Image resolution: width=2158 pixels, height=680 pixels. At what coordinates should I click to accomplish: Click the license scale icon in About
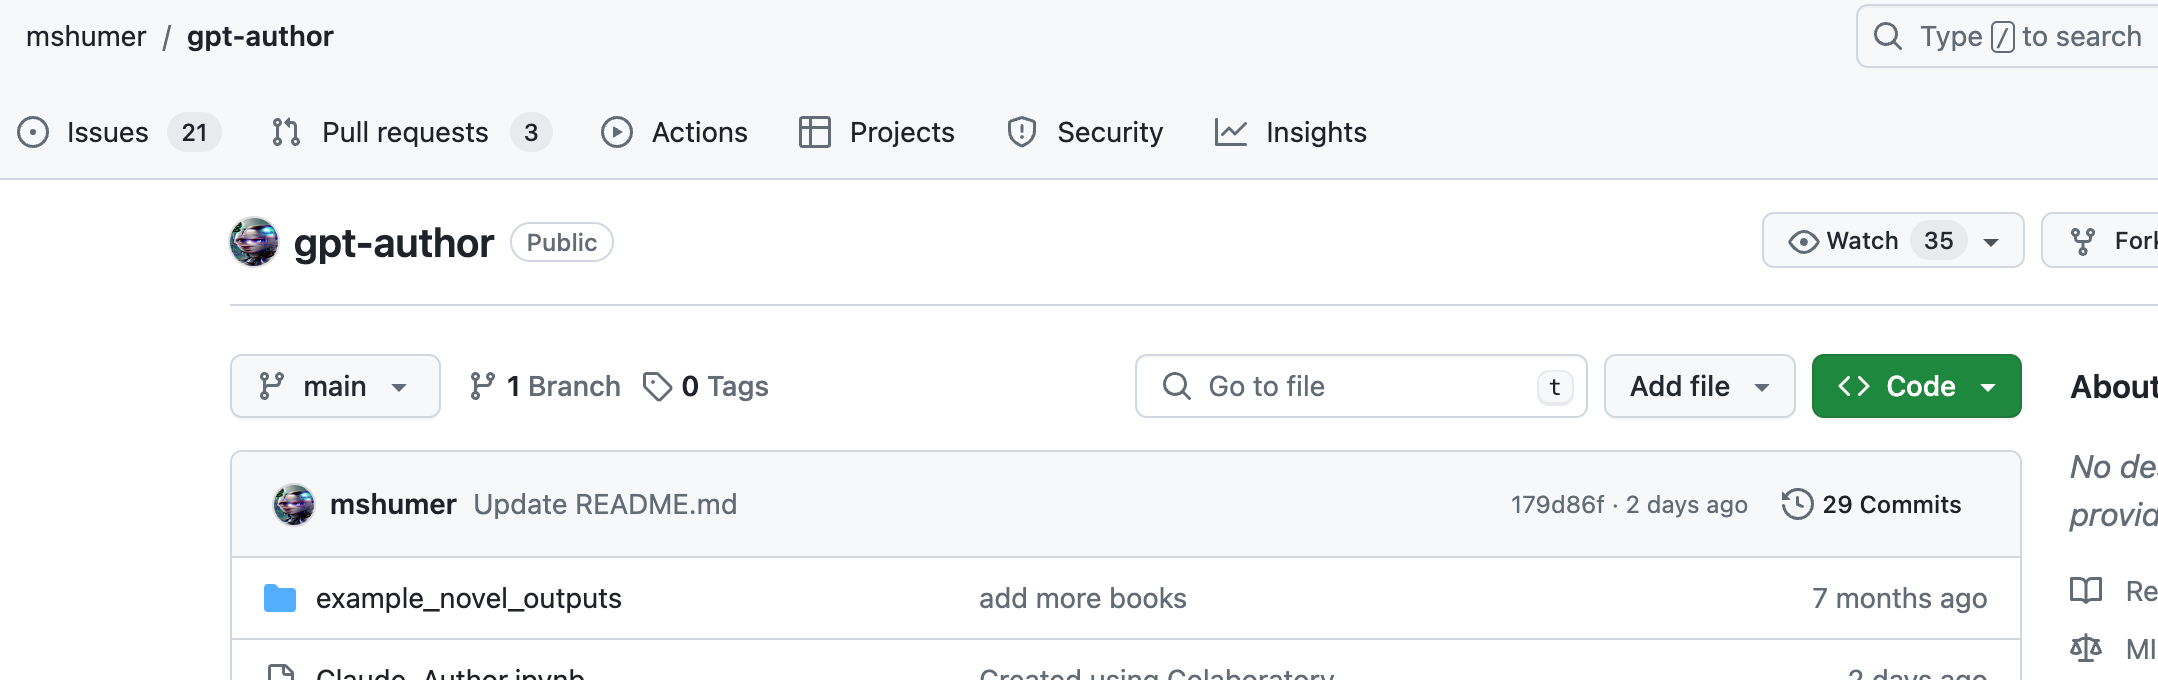pyautogui.click(x=2086, y=649)
